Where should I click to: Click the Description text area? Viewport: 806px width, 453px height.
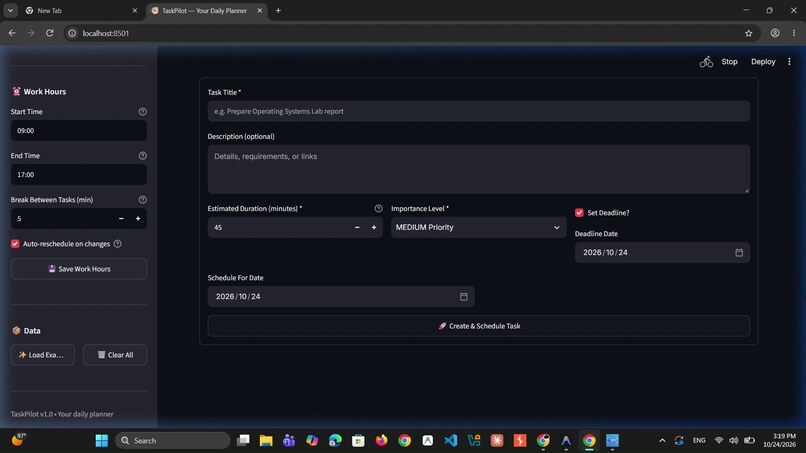tap(479, 169)
